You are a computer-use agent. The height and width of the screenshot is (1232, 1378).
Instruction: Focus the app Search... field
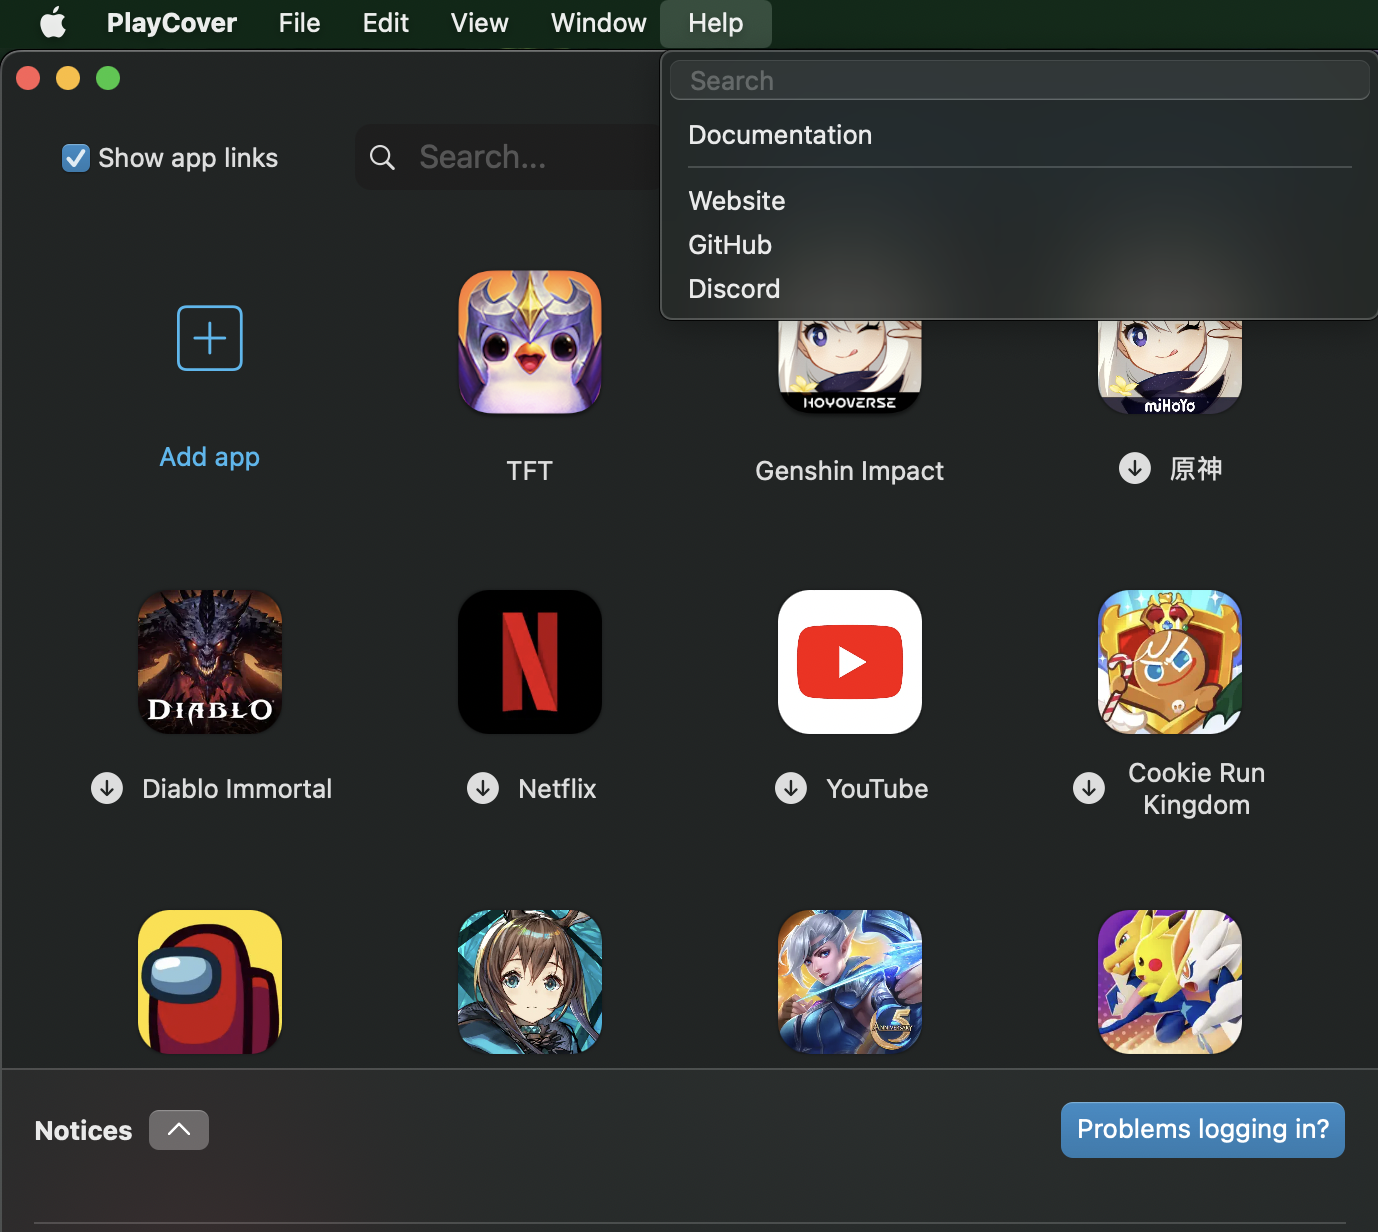(508, 157)
